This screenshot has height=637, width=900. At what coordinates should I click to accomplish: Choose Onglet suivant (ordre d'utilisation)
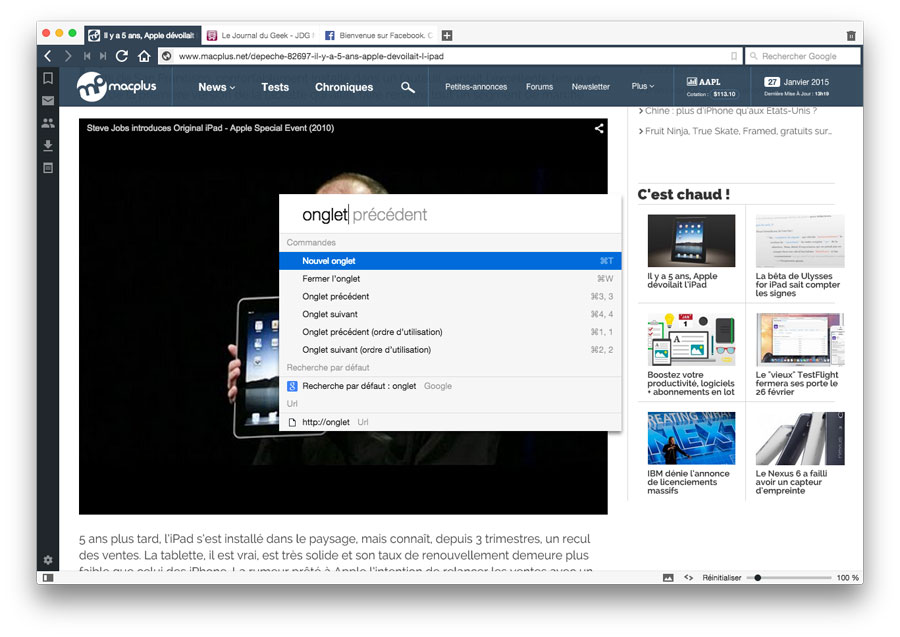tap(450, 349)
